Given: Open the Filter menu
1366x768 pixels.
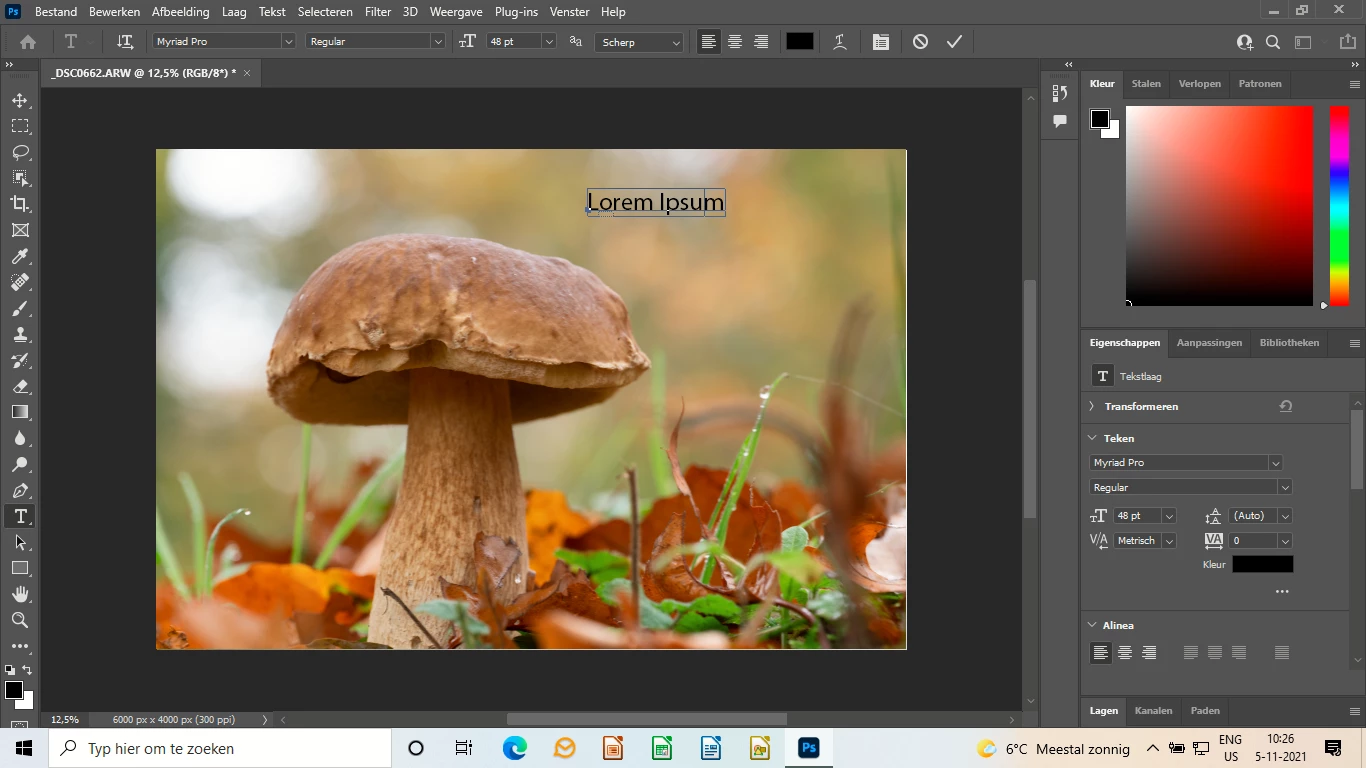Looking at the screenshot, I should (x=378, y=12).
